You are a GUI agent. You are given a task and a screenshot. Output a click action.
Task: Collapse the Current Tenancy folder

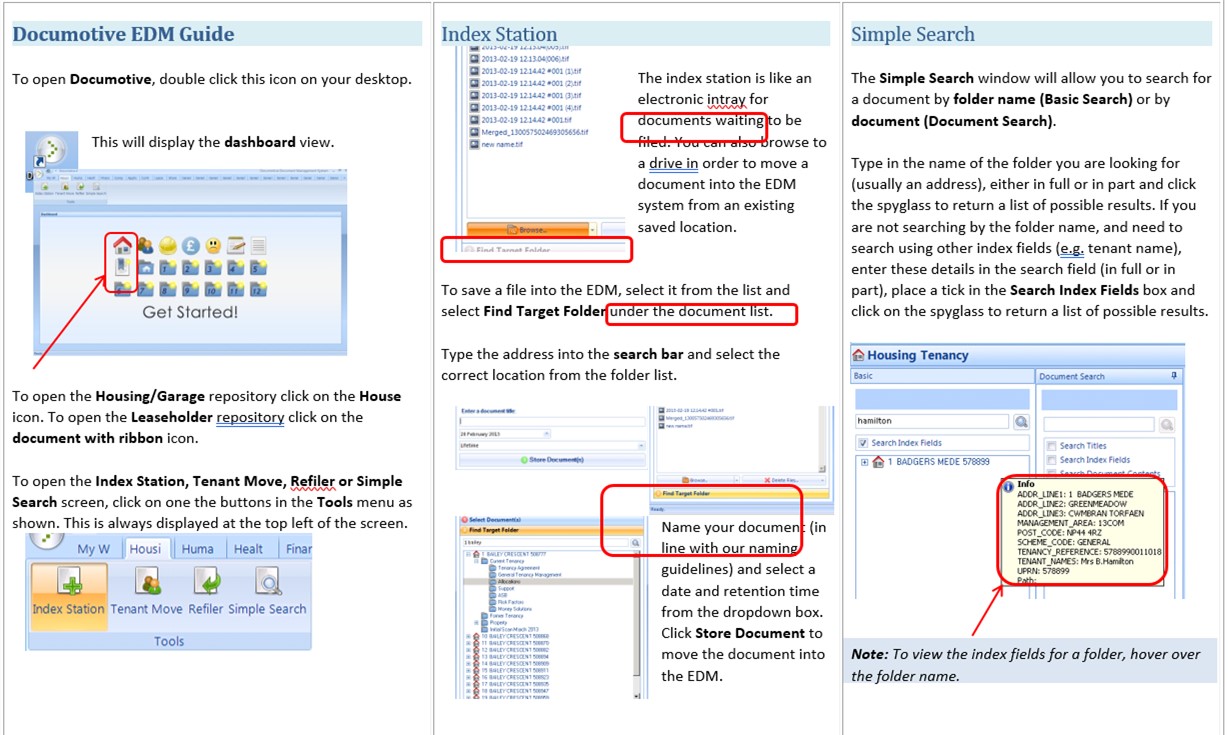pos(477,562)
